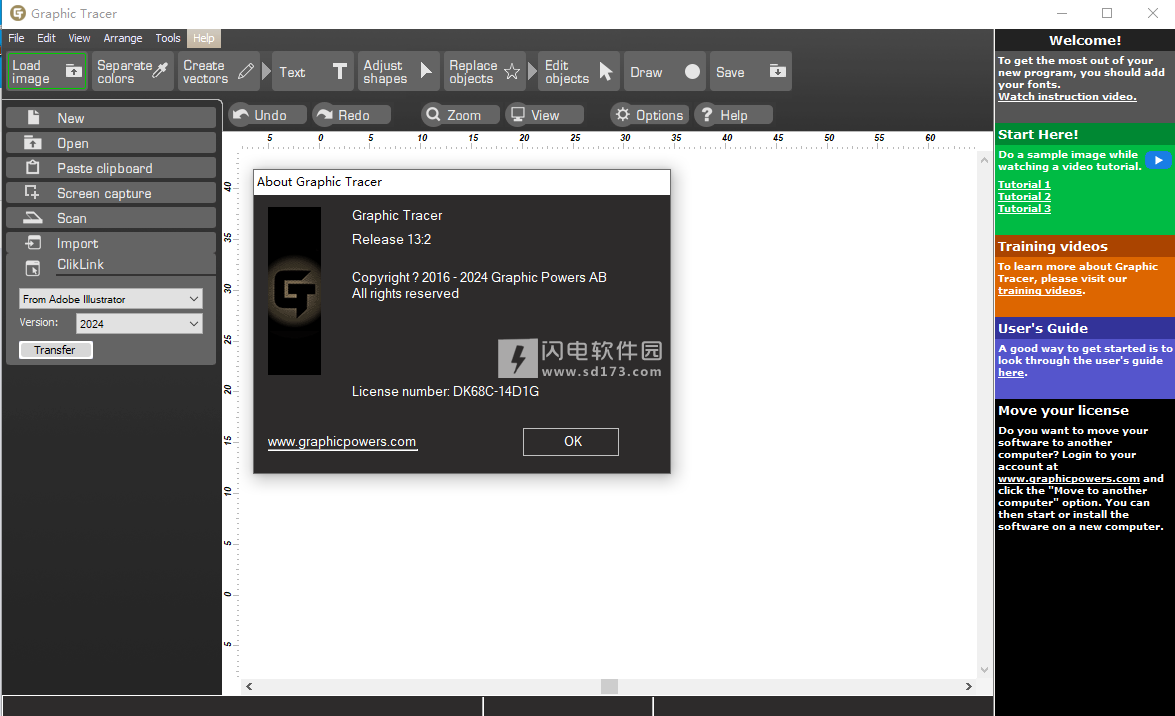Click the Save download icon
1175x716 pixels.
(778, 71)
